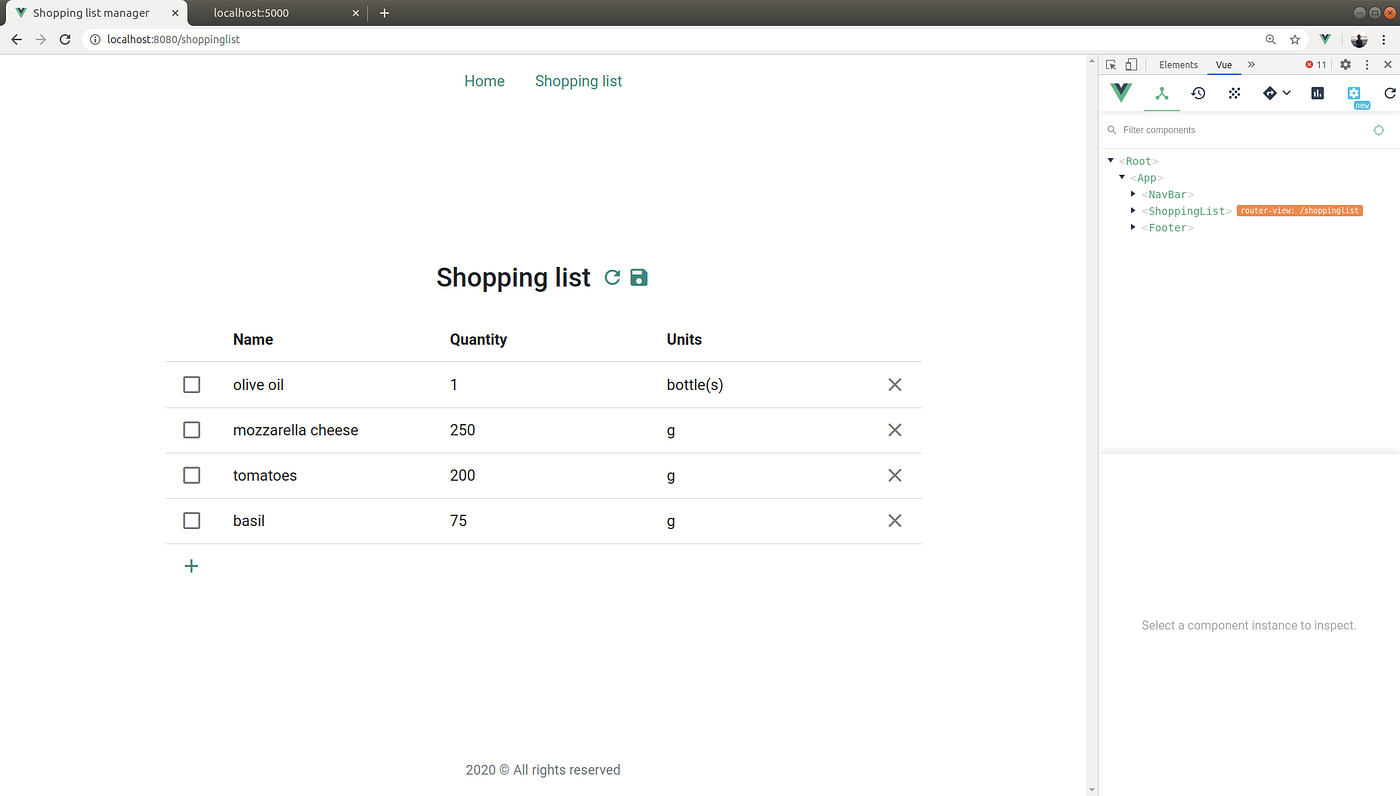Click the router-view /shoppinglist badge
This screenshot has height=796, width=1400.
[1300, 211]
